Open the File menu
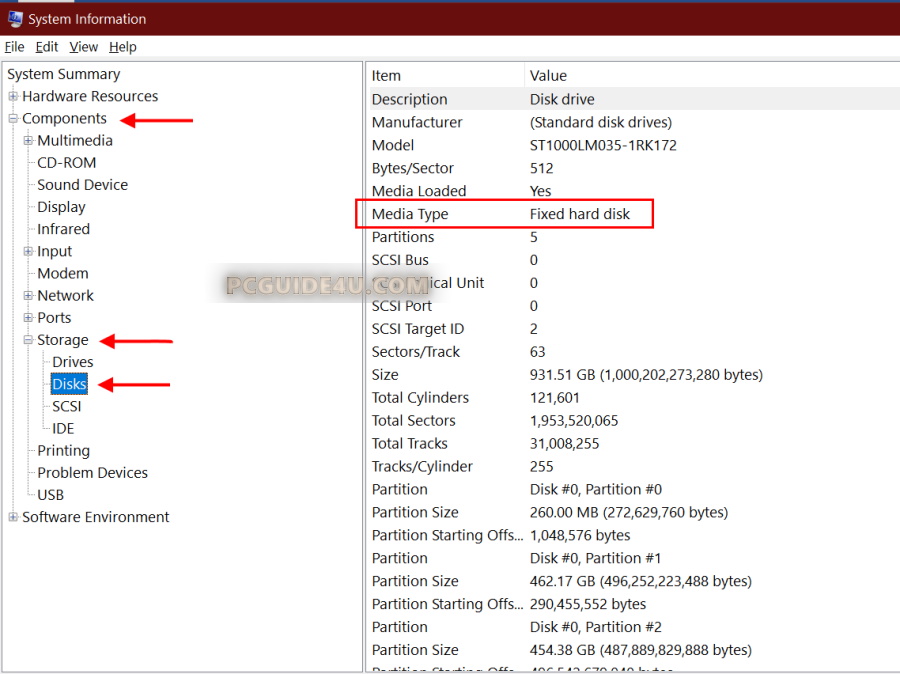900x674 pixels. tap(14, 47)
